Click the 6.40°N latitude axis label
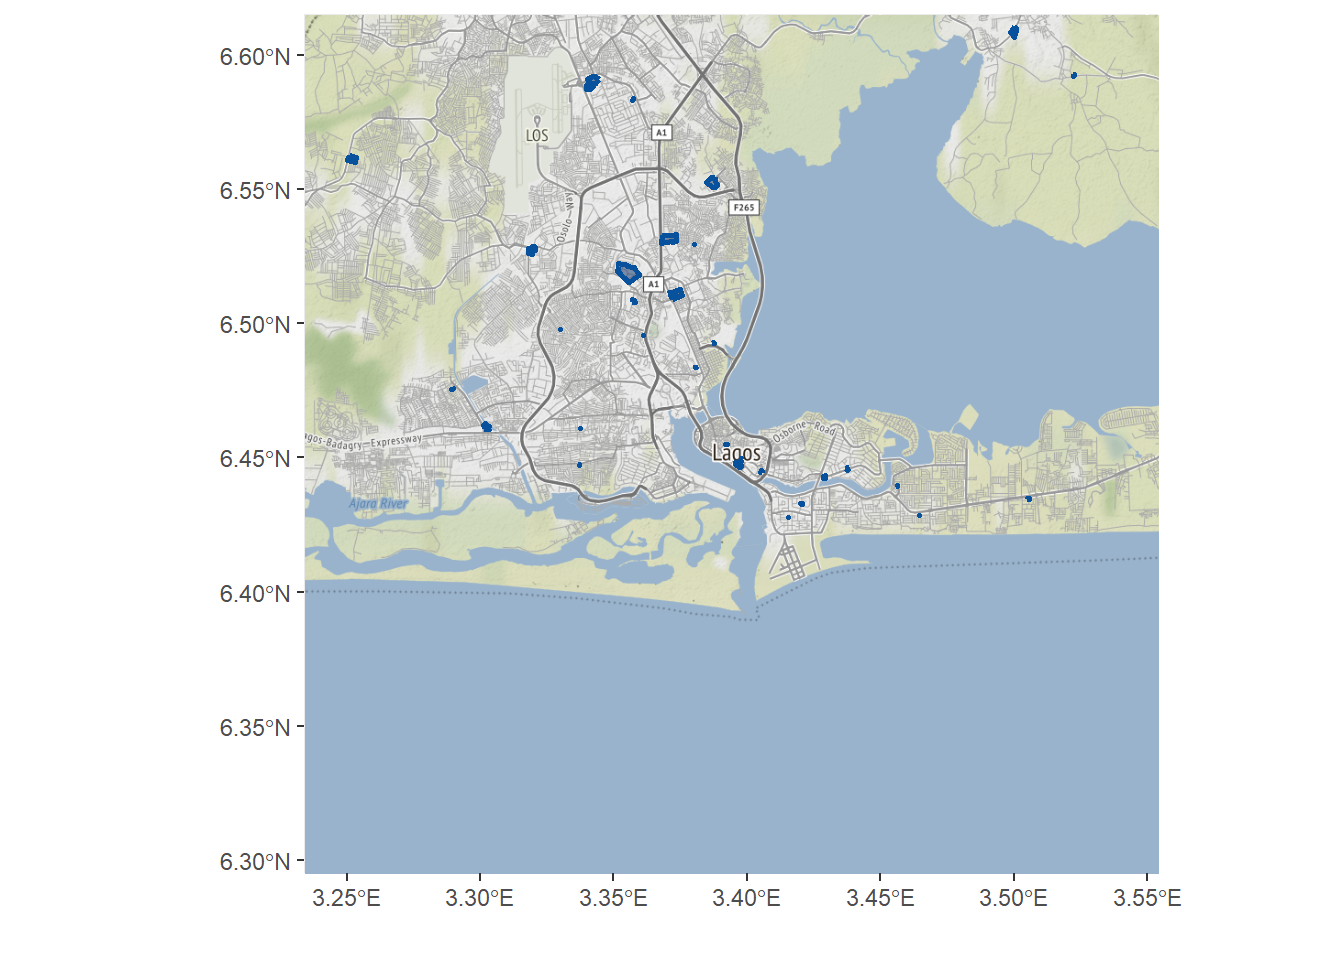 click(x=255, y=594)
